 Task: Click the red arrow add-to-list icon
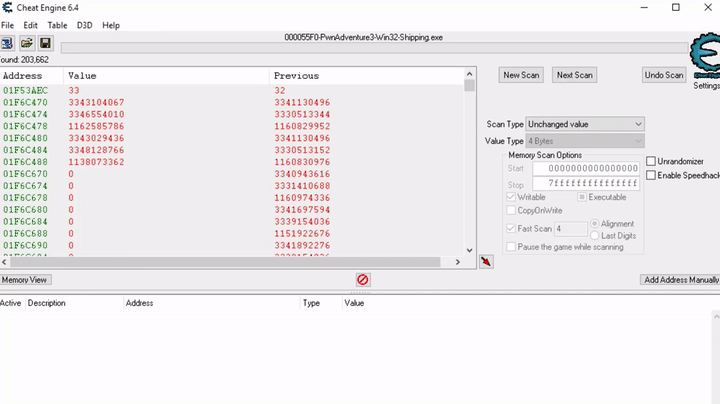tap(486, 262)
